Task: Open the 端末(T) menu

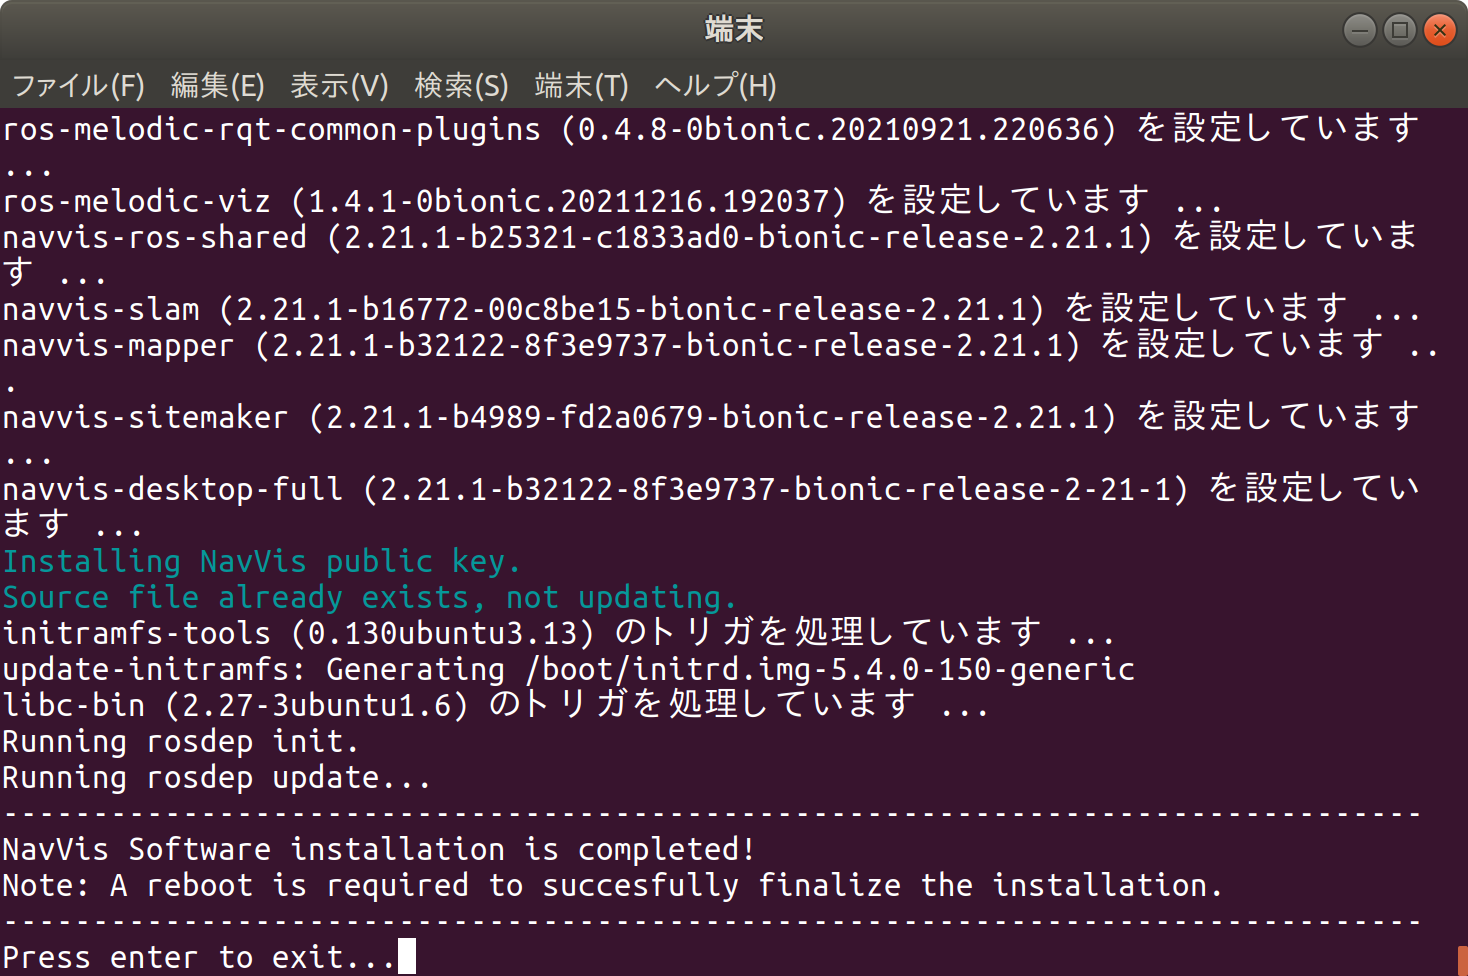Action: click(581, 86)
